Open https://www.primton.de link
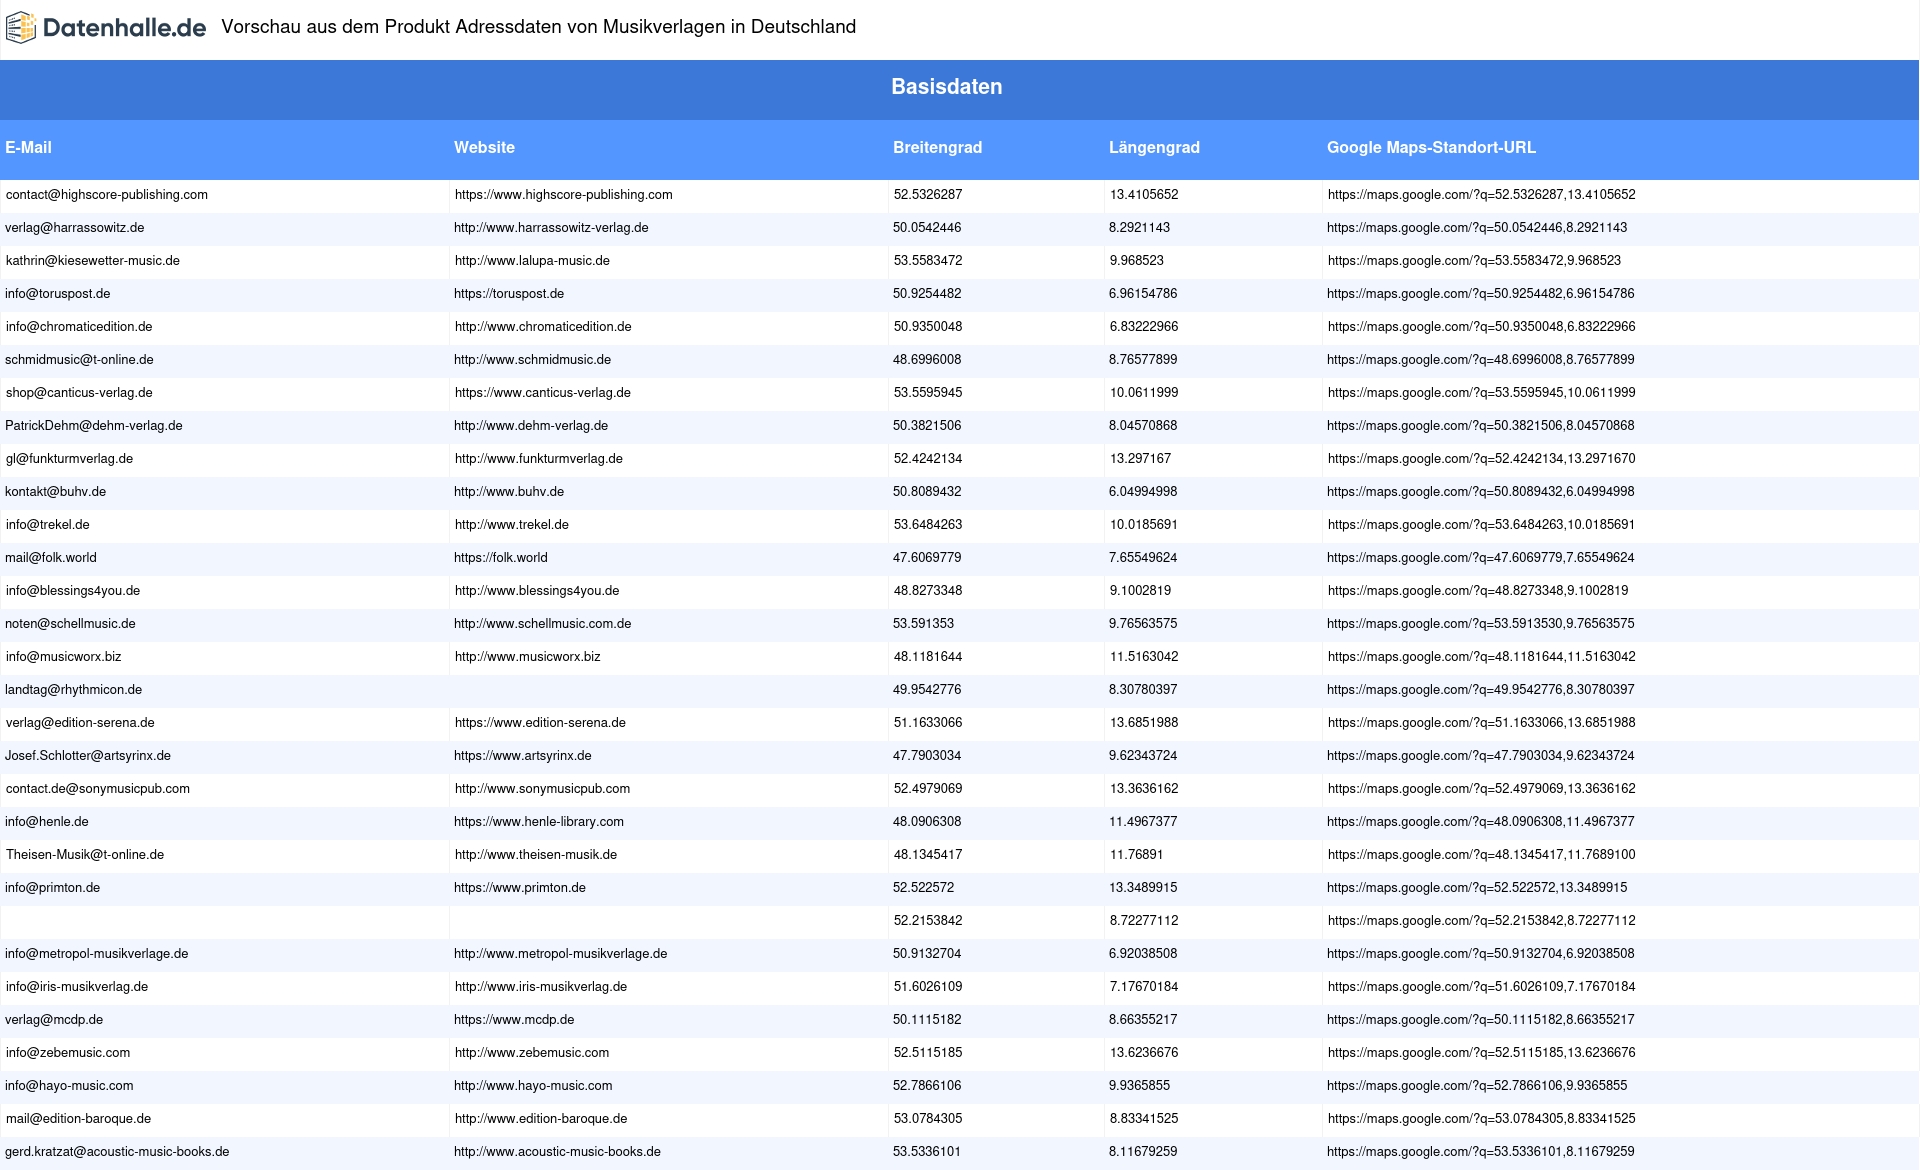The image size is (1920, 1170). tap(520, 888)
